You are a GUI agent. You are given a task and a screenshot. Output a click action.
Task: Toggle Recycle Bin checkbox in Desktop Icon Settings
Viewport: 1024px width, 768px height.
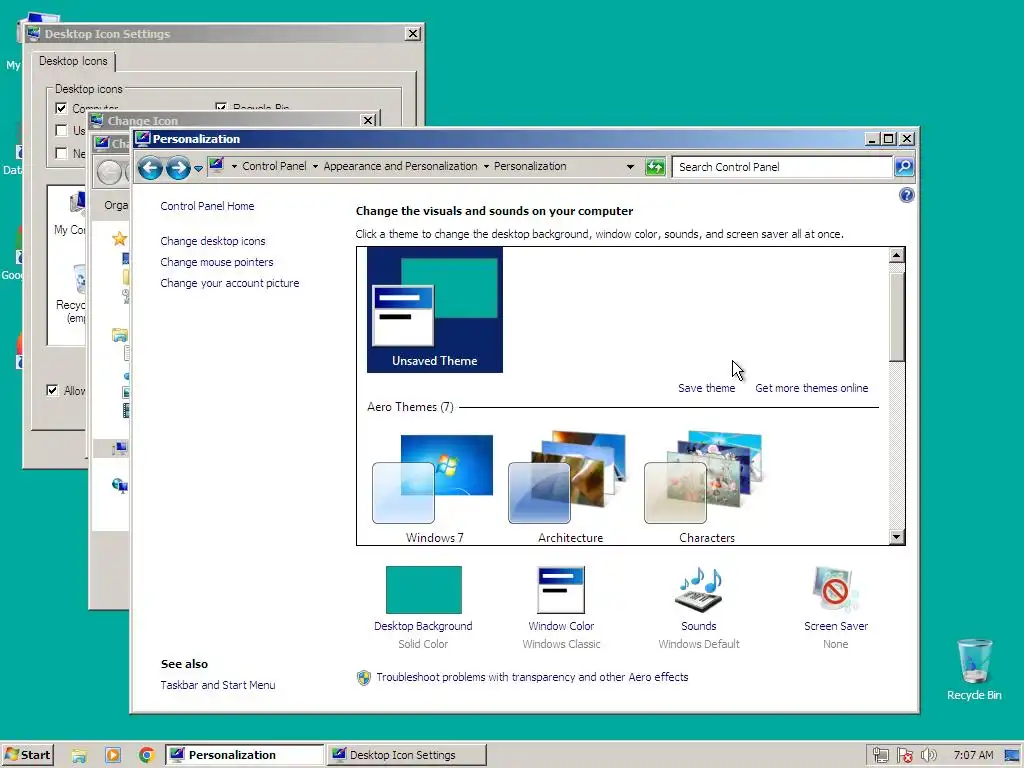click(221, 106)
